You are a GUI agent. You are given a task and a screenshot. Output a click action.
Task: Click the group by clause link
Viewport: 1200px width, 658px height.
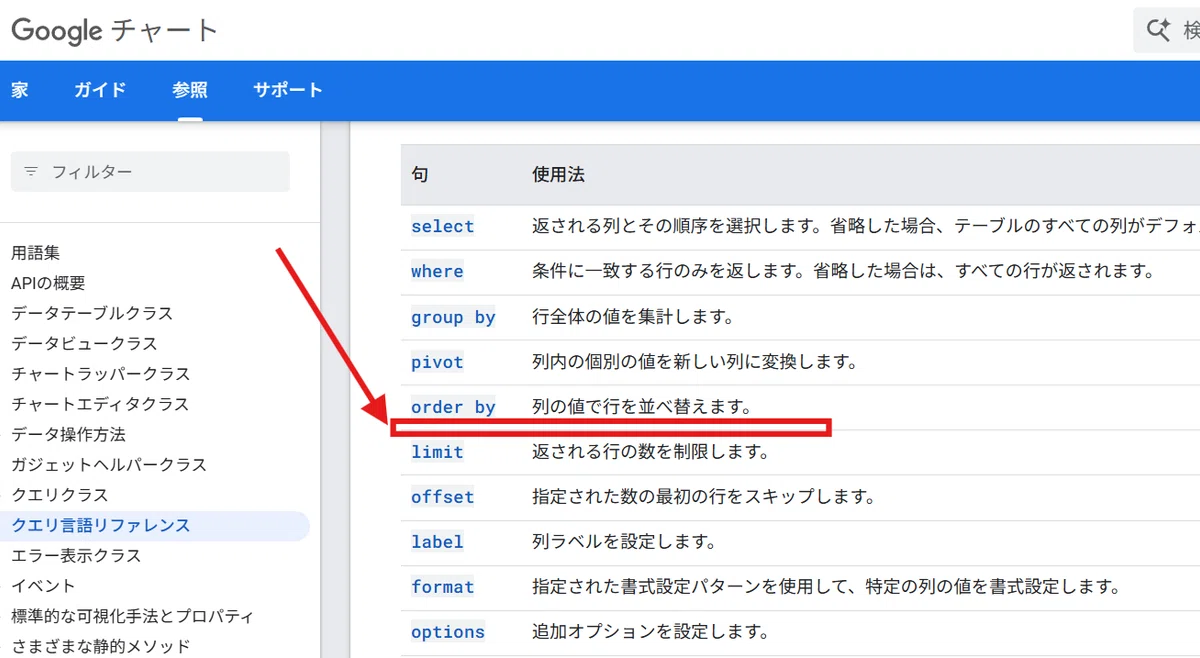(x=453, y=317)
